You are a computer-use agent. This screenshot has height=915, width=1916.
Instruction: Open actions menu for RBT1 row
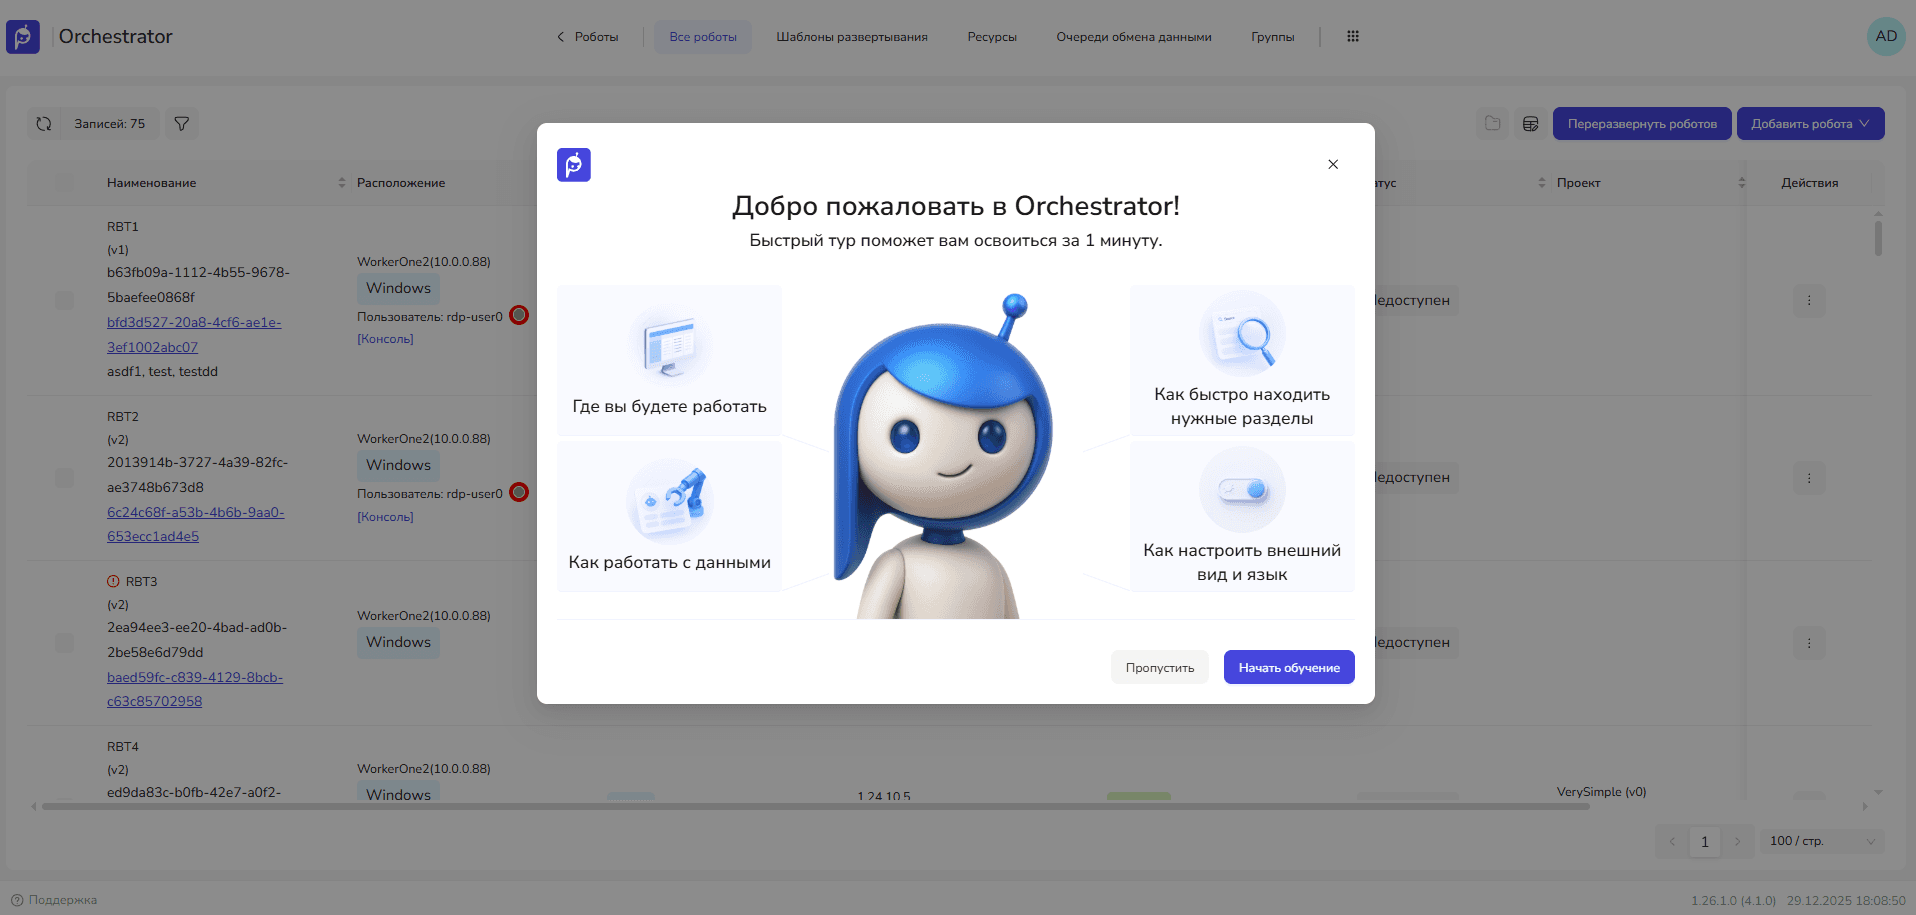1808,301
